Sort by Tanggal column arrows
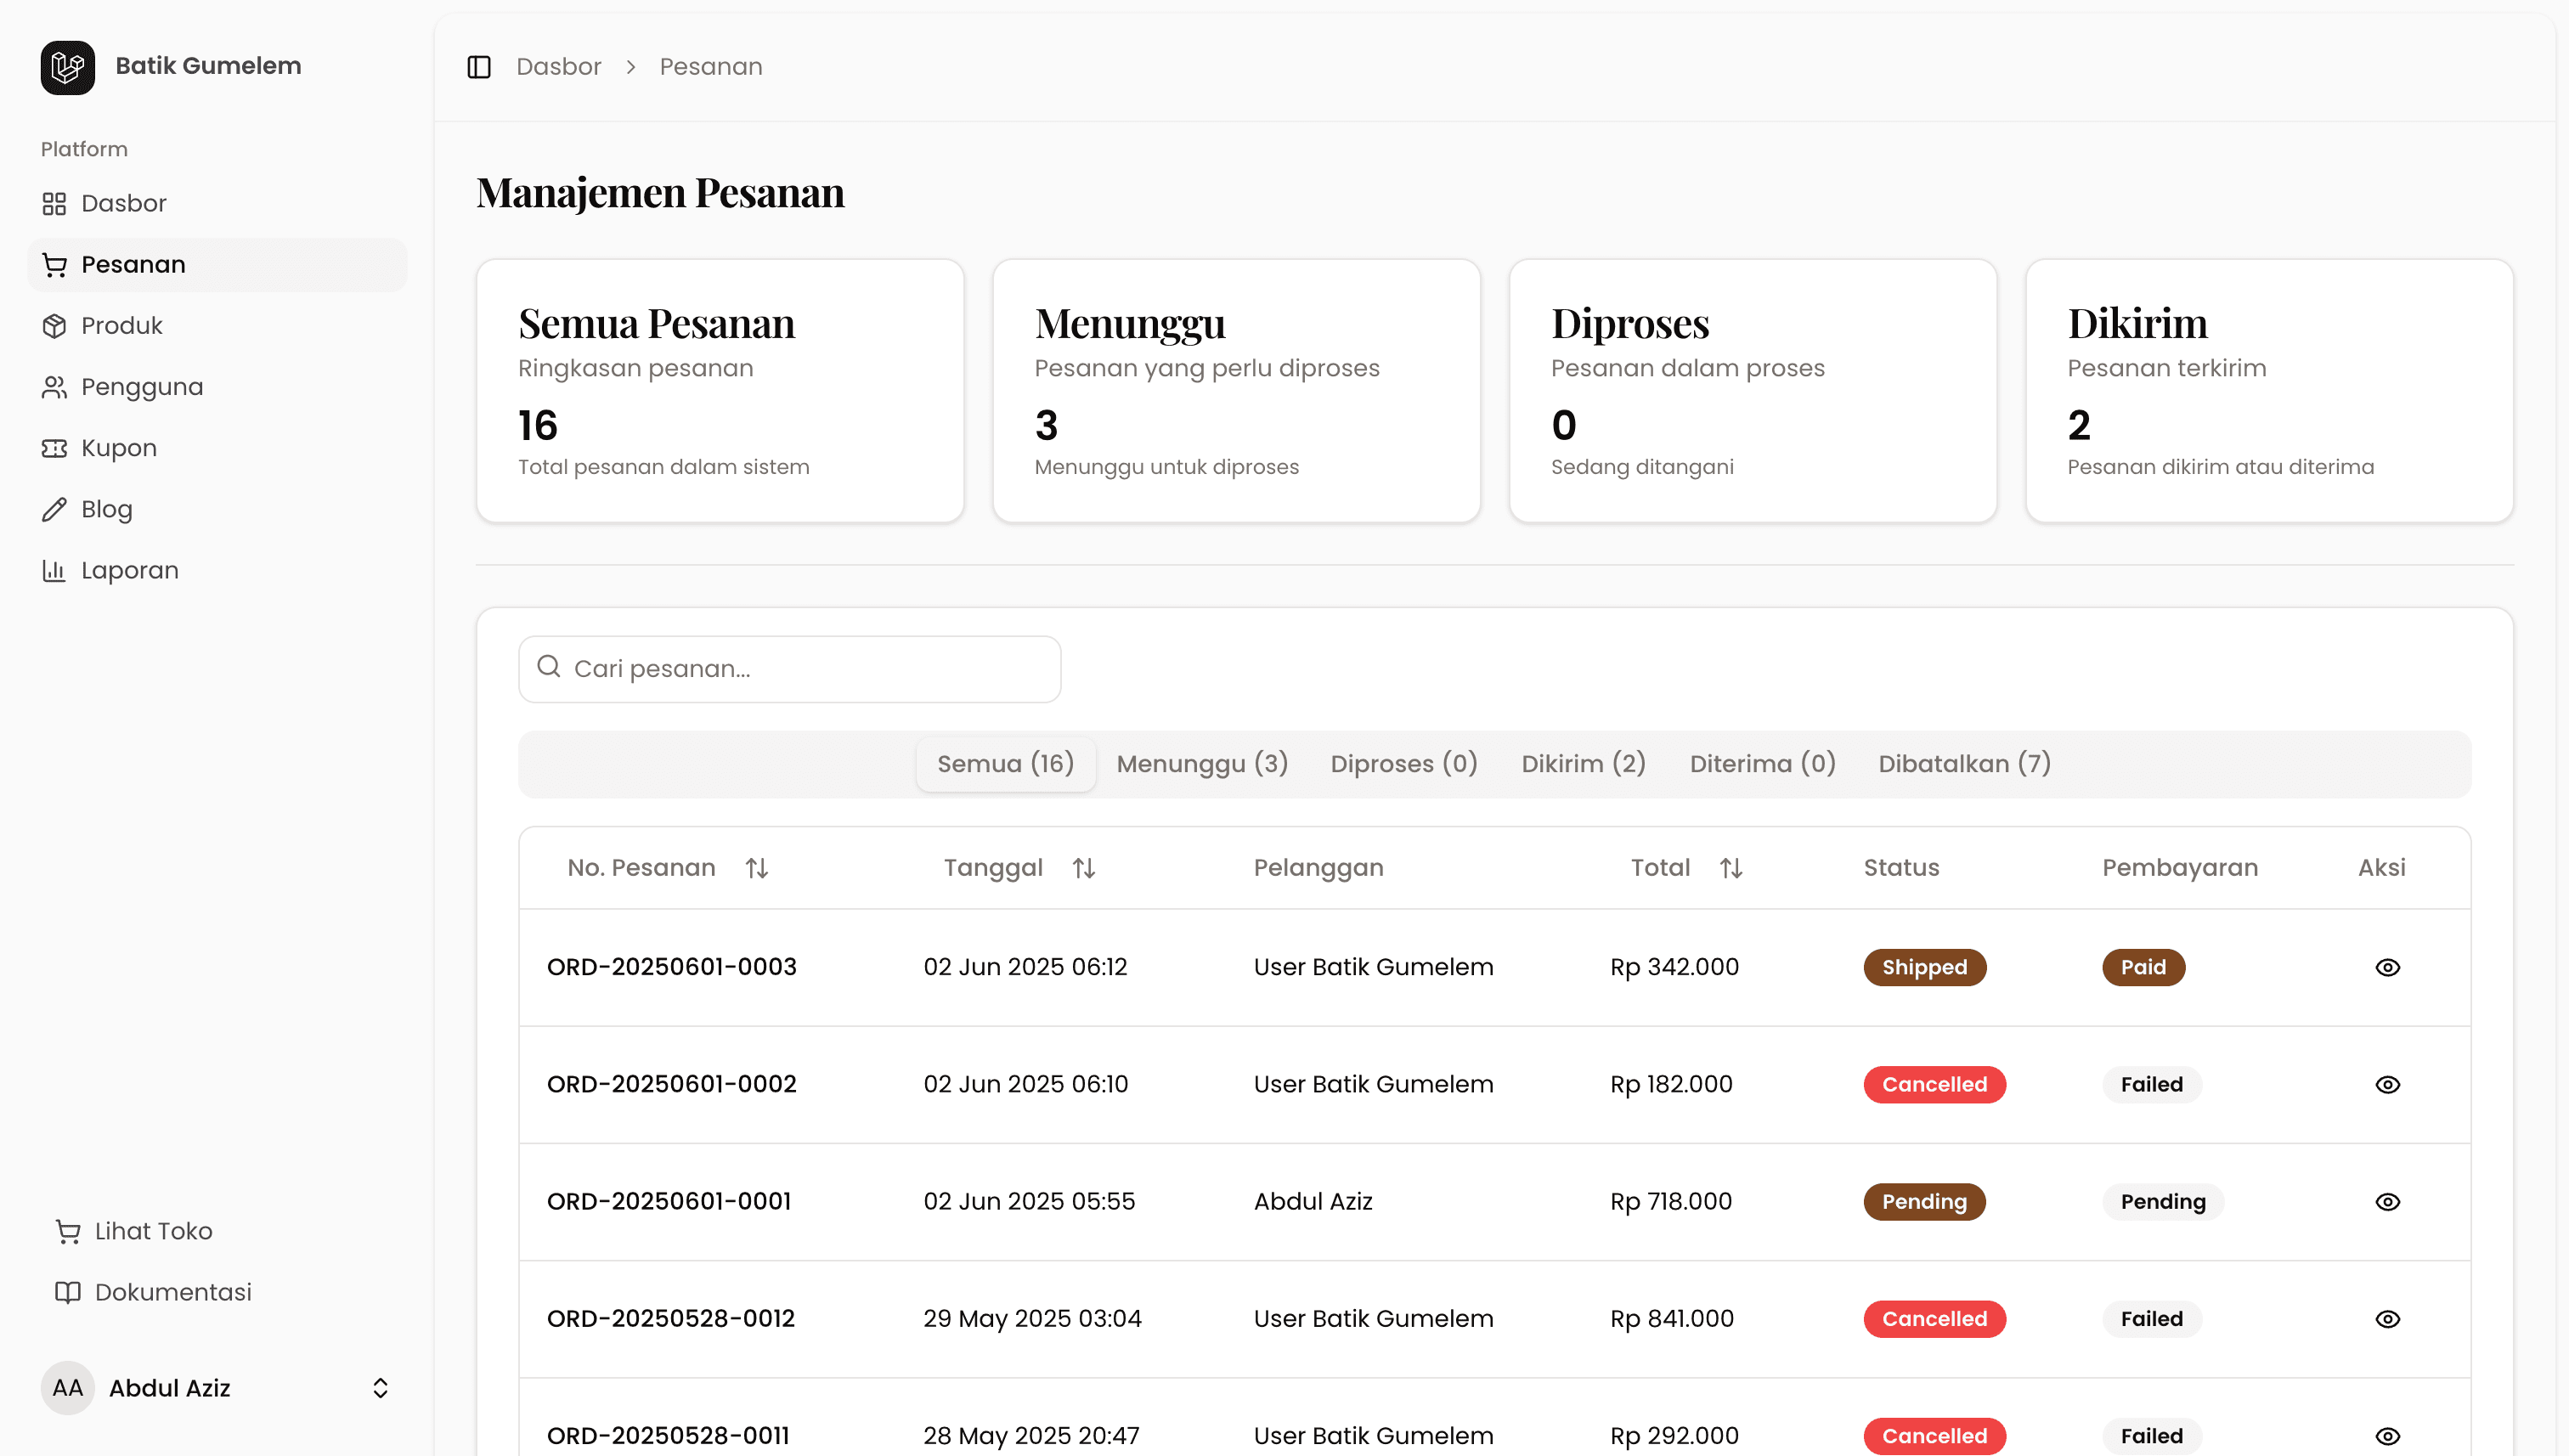The width and height of the screenshot is (2569, 1456). pos(1084,869)
